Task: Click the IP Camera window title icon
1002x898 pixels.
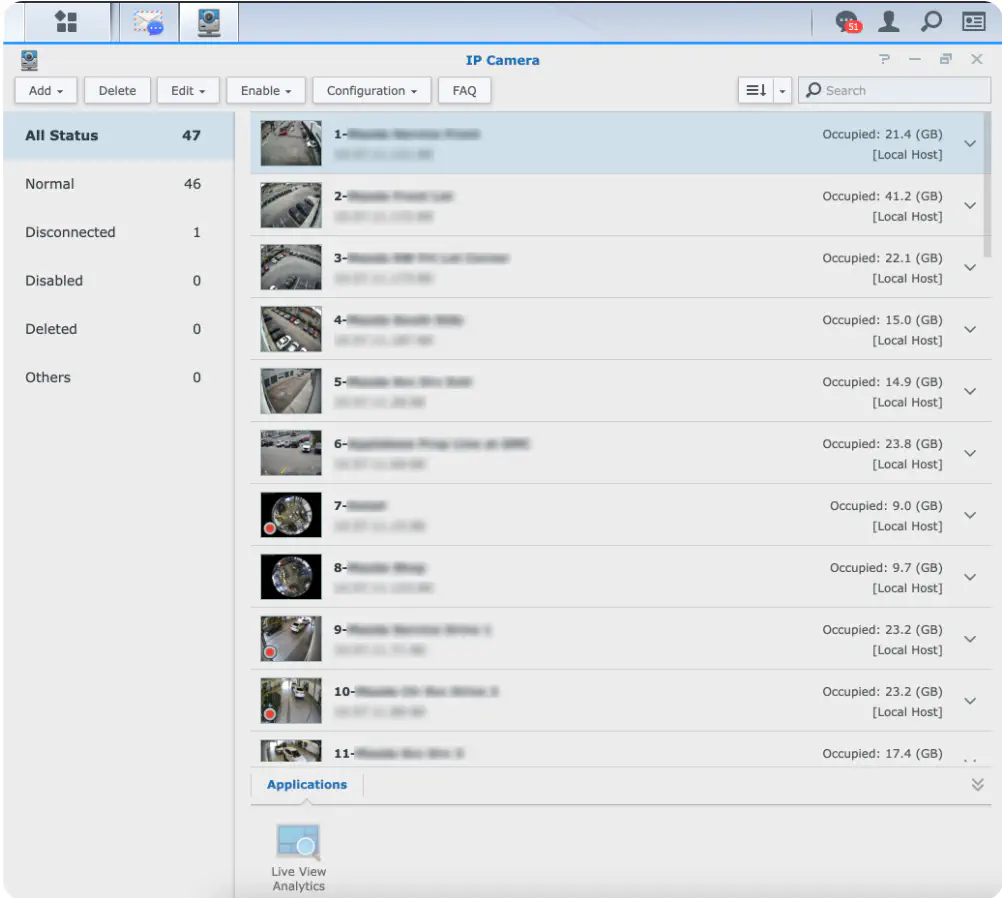Action: (x=29, y=60)
